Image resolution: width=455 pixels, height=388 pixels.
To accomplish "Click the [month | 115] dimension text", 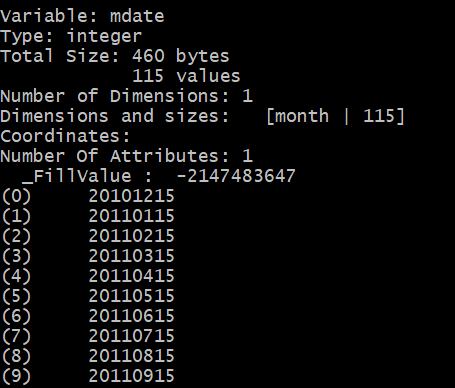I will [x=335, y=116].
